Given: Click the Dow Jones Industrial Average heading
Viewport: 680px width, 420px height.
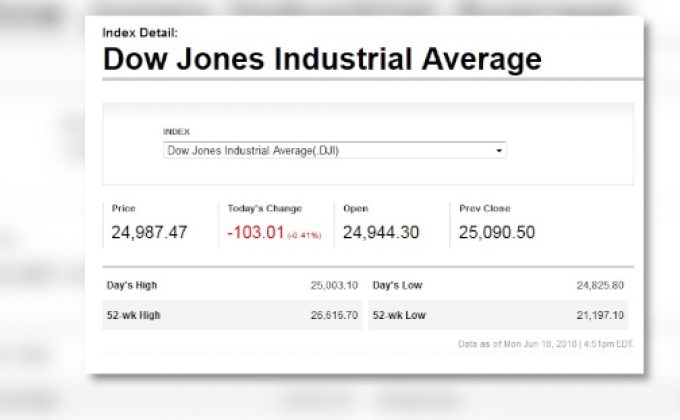Looking at the screenshot, I should tap(322, 59).
